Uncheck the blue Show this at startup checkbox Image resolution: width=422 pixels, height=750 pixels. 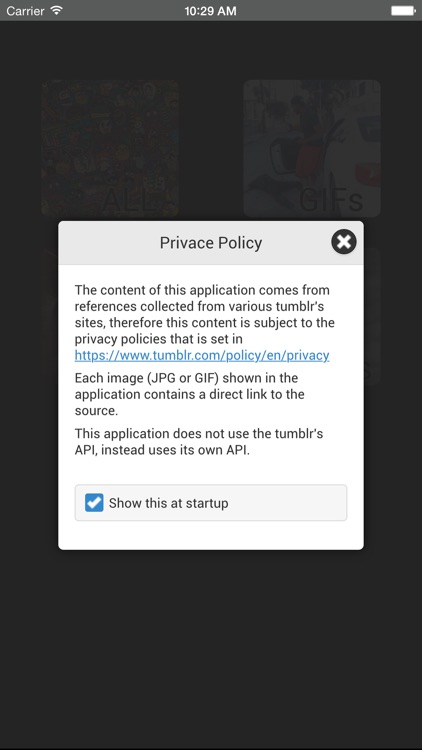pos(94,503)
